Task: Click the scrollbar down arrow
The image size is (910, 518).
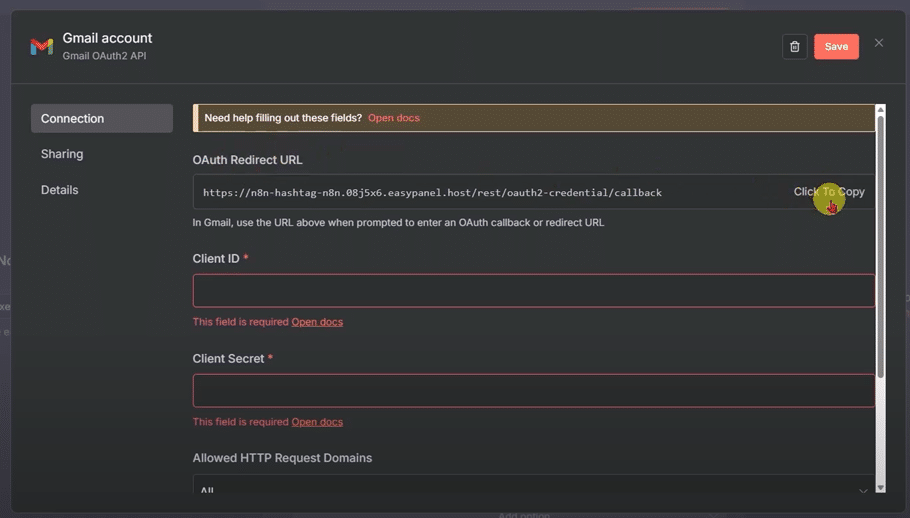Action: pyautogui.click(x=880, y=488)
